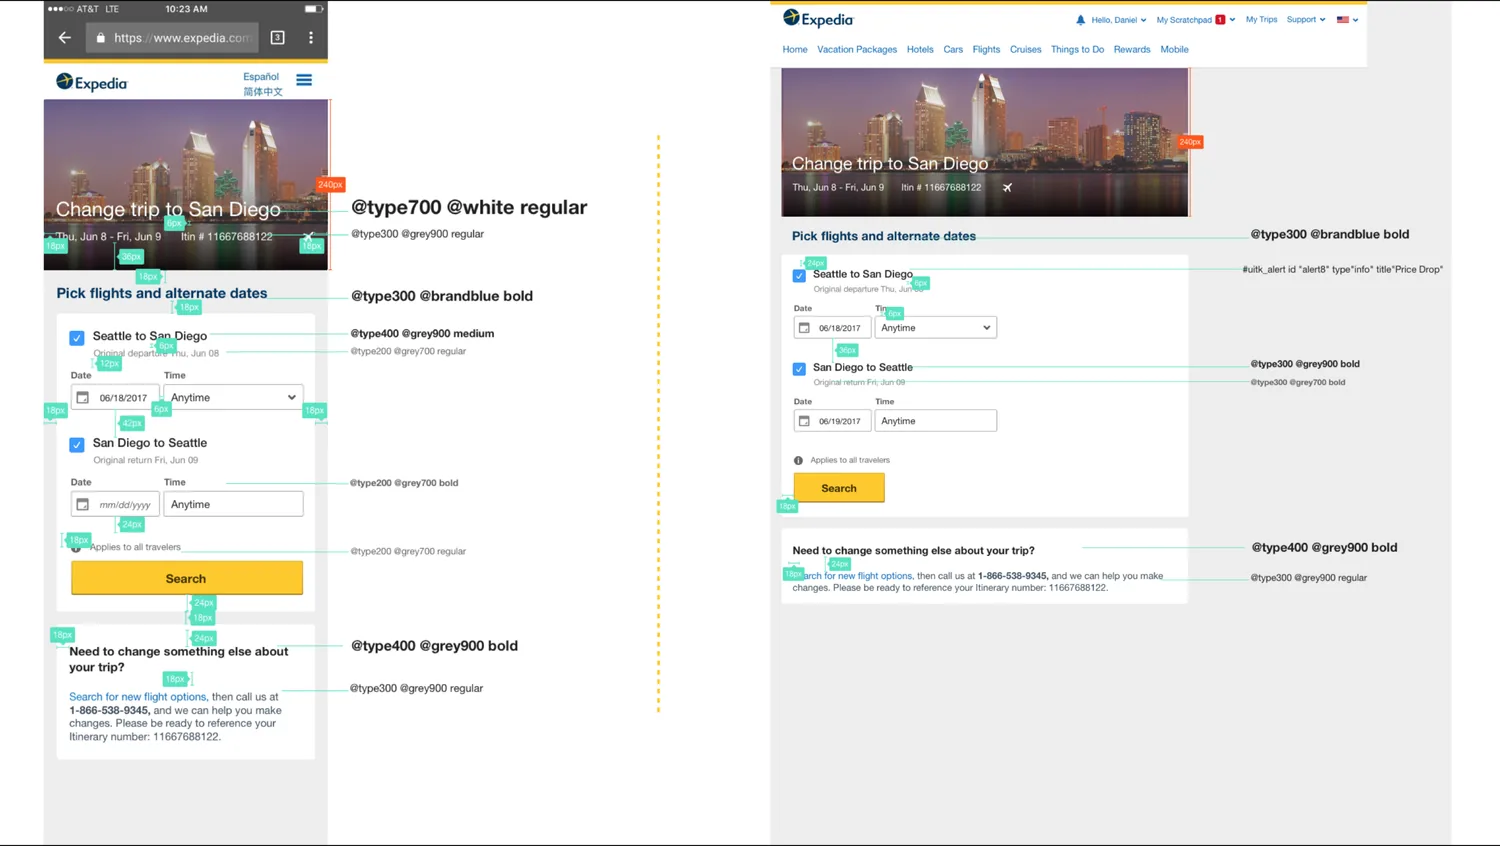This screenshot has width=1500, height=846.
Task: Expand the My Scratchpad dropdown
Action: 1195,20
